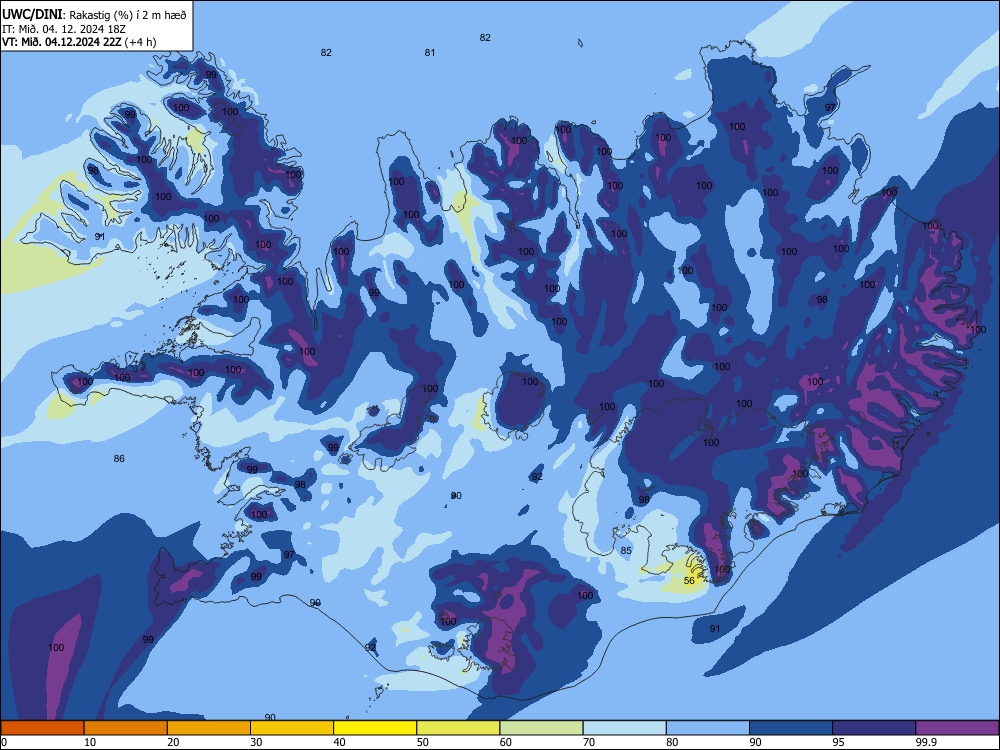Click the bright yellow 40–50 legend swatch
Screen dimensions: 1000x750
[x=375, y=728]
